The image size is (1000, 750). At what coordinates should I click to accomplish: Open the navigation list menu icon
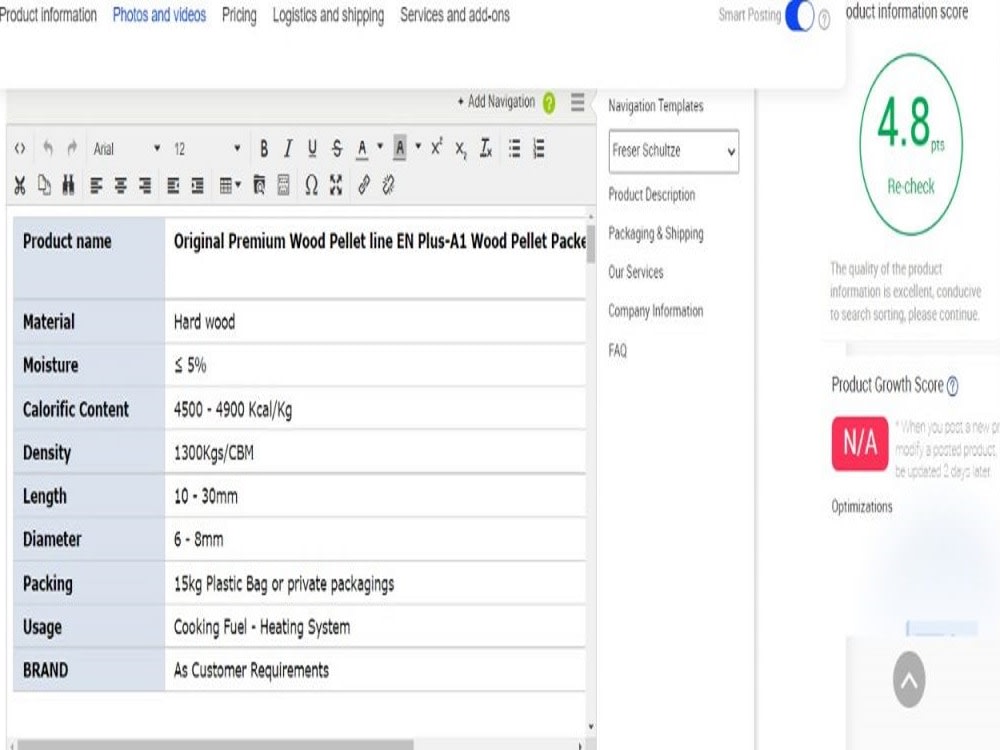[578, 101]
